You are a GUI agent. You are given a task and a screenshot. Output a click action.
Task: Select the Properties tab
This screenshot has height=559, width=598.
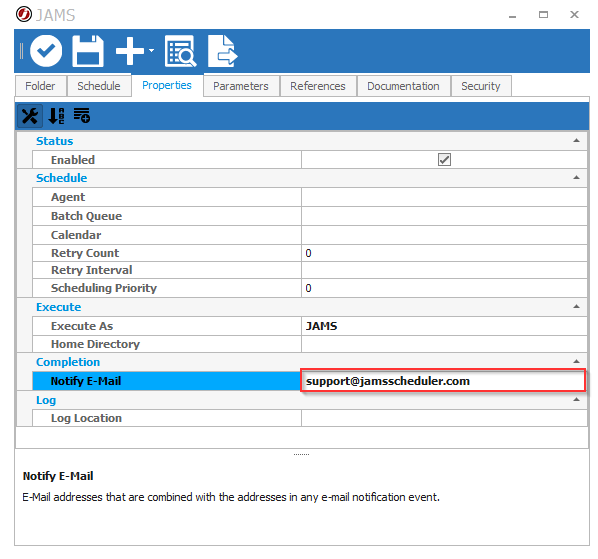click(167, 85)
